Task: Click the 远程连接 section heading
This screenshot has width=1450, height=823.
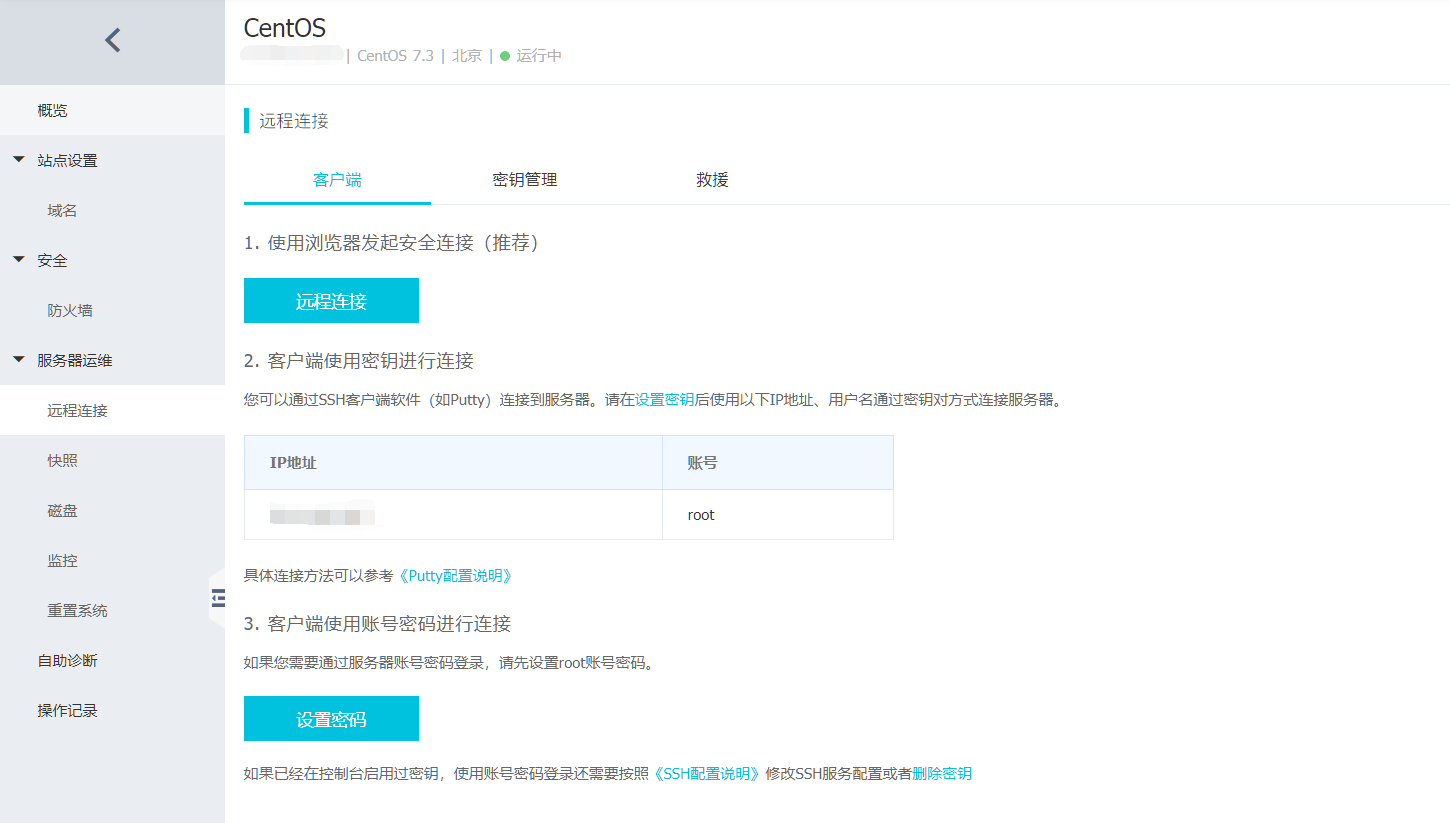Action: click(294, 121)
